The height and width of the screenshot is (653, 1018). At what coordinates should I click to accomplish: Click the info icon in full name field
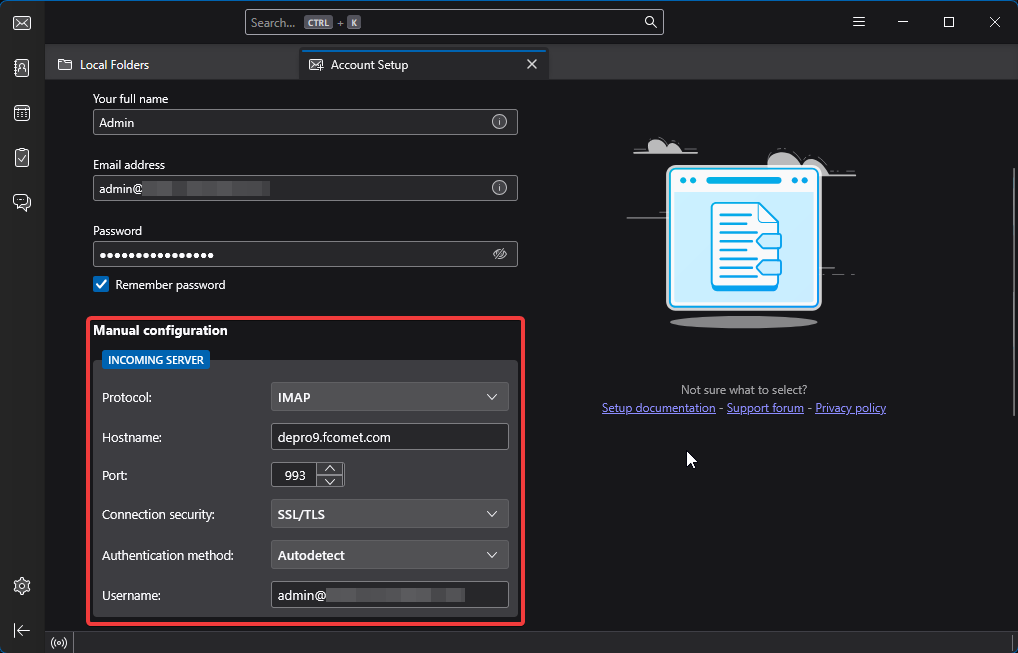(x=499, y=122)
